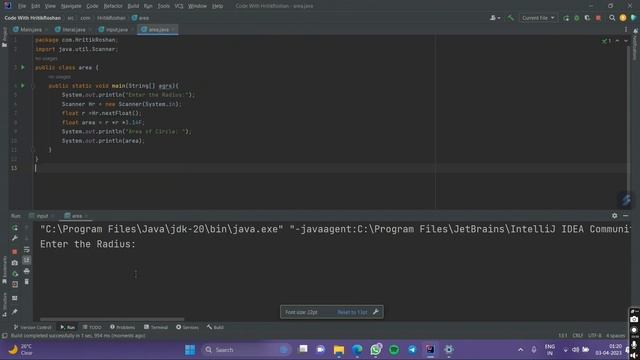
Task: Click the JetBrains Toolbox teal icon
Action: tap(633, 18)
